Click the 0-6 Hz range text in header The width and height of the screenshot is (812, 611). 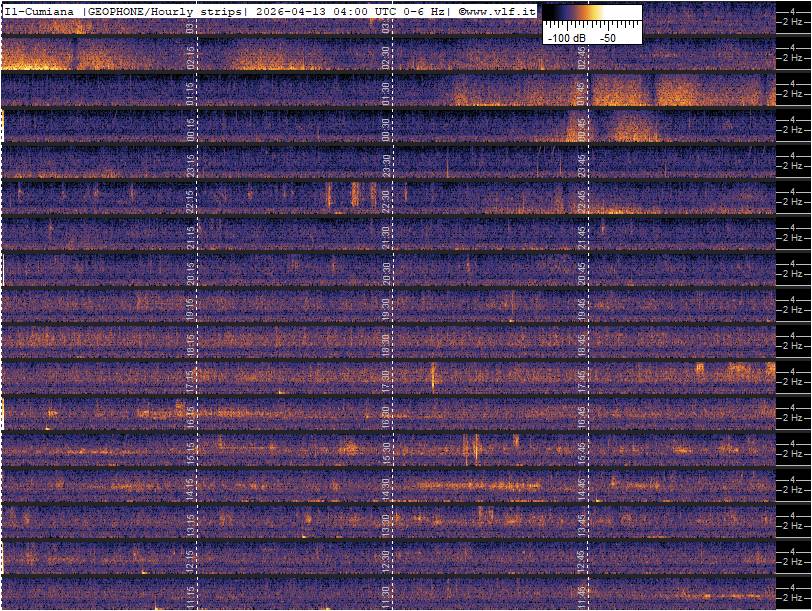click(x=424, y=11)
